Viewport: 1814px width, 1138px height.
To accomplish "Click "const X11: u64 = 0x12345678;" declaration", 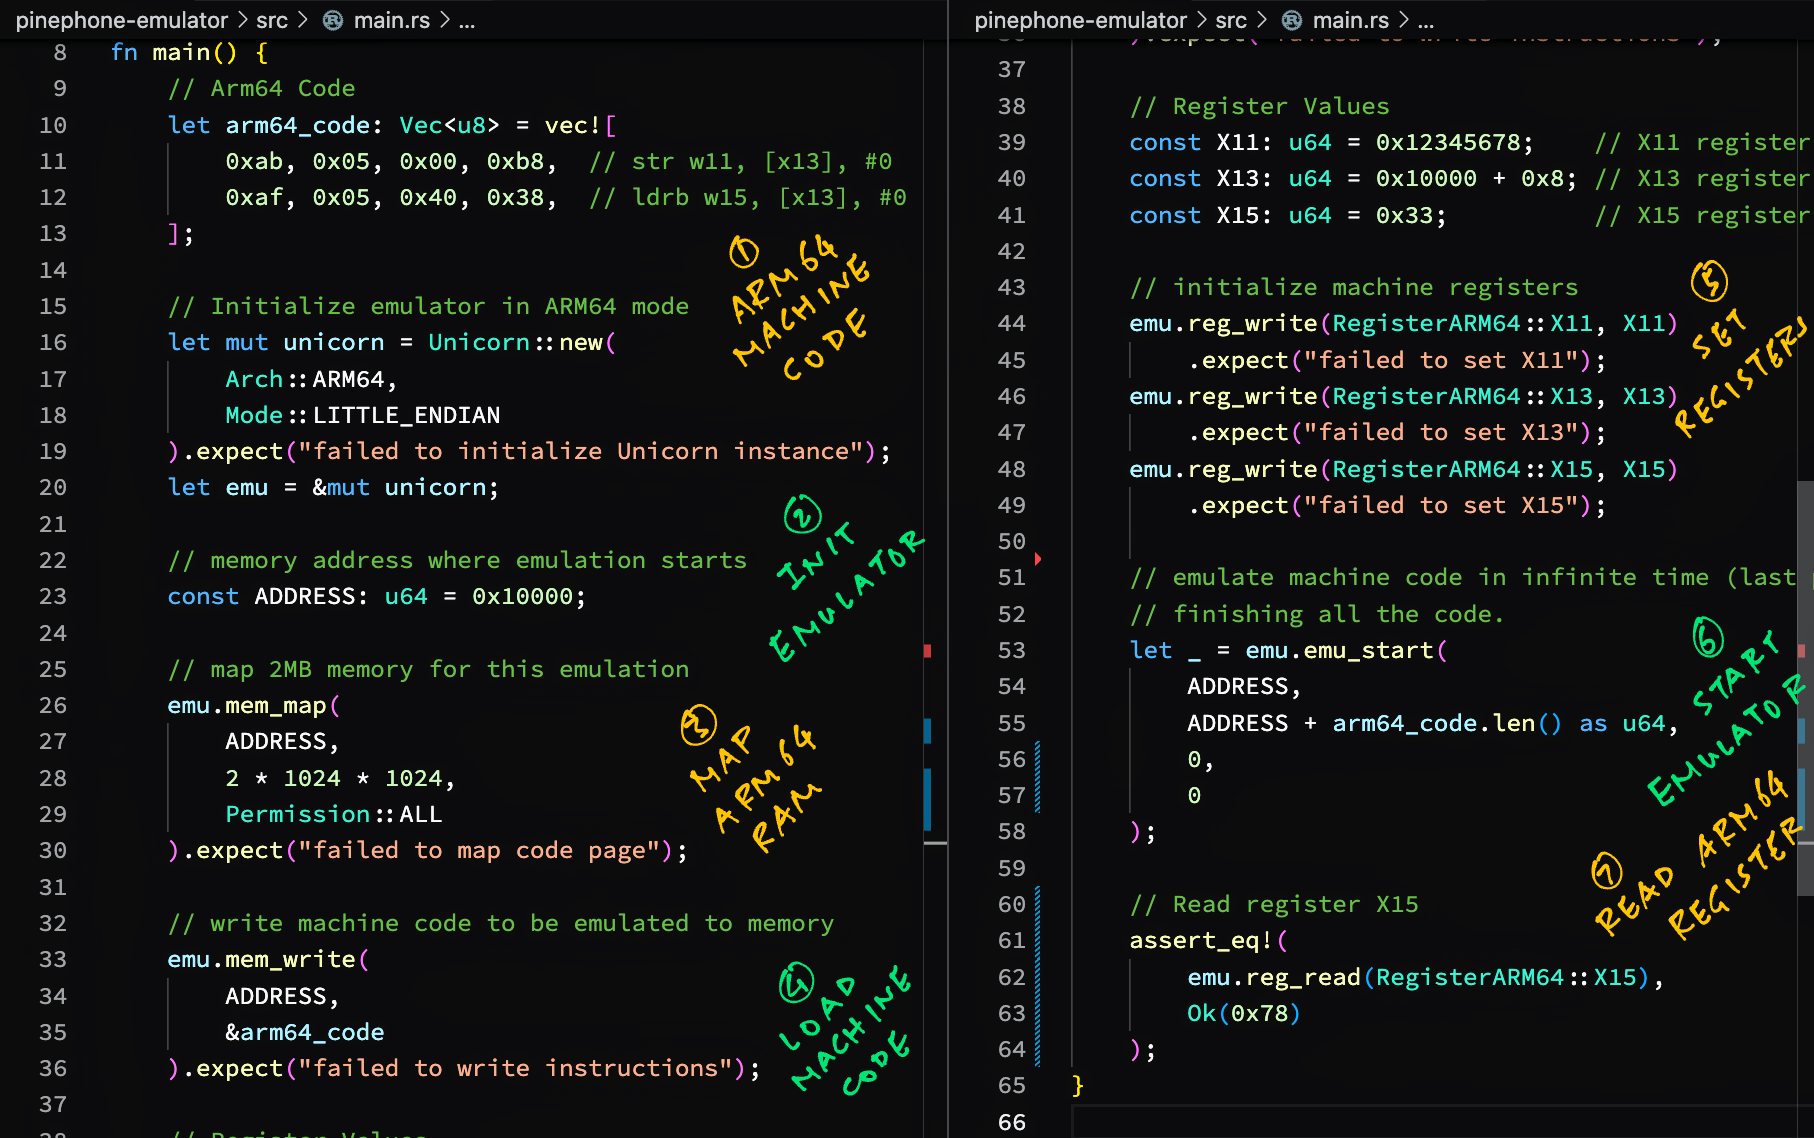I will [1331, 143].
